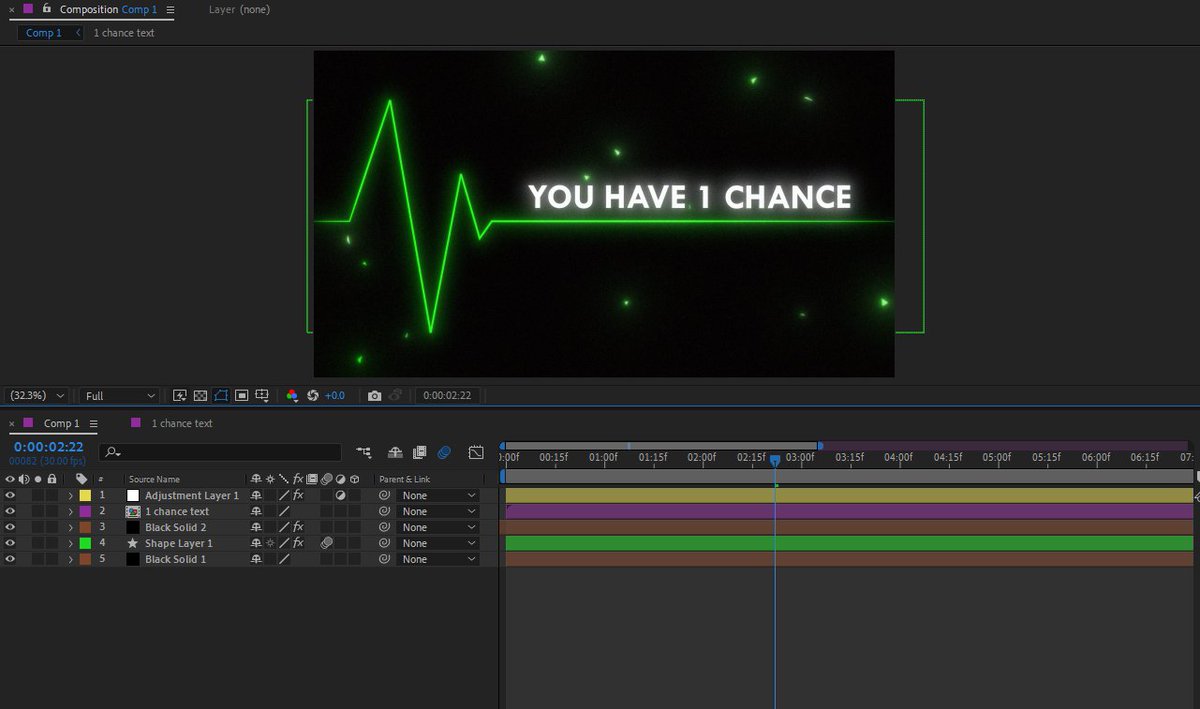Click yellow label swatch of Adjustment Layer 1
This screenshot has height=709, width=1200.
pos(85,496)
